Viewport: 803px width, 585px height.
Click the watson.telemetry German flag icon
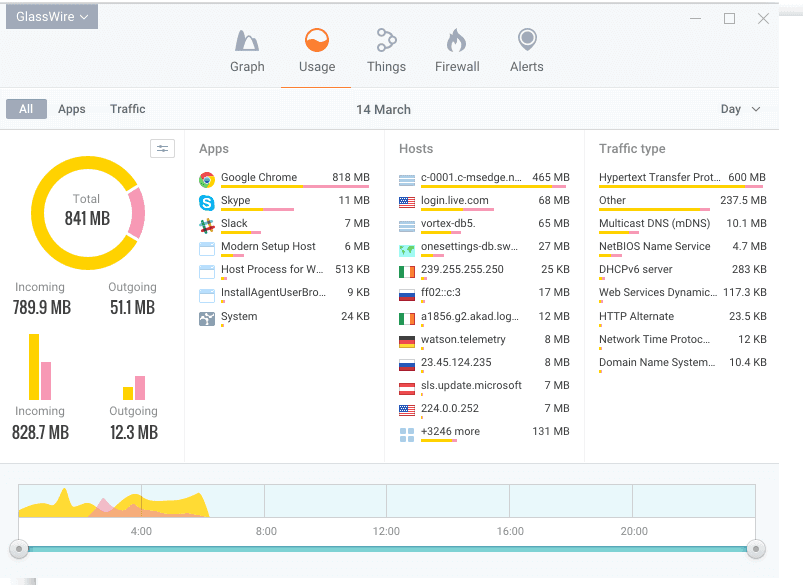coord(407,341)
